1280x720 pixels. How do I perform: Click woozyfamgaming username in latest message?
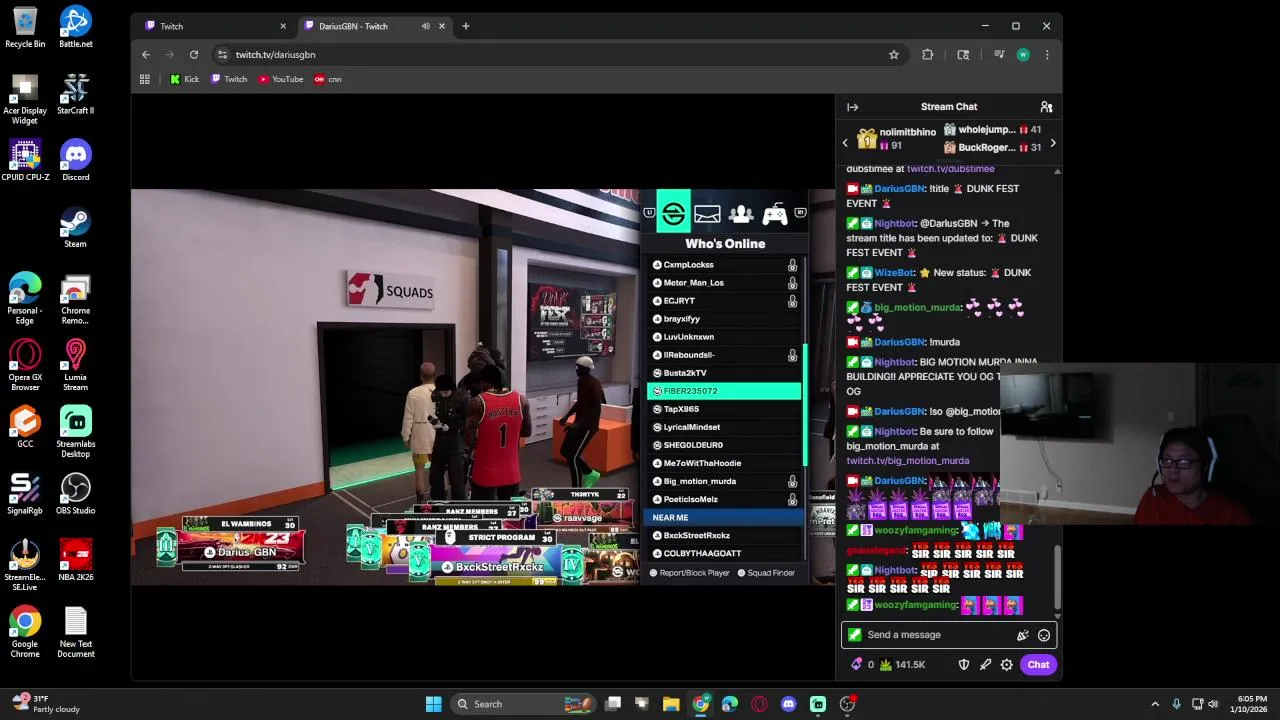pos(916,605)
